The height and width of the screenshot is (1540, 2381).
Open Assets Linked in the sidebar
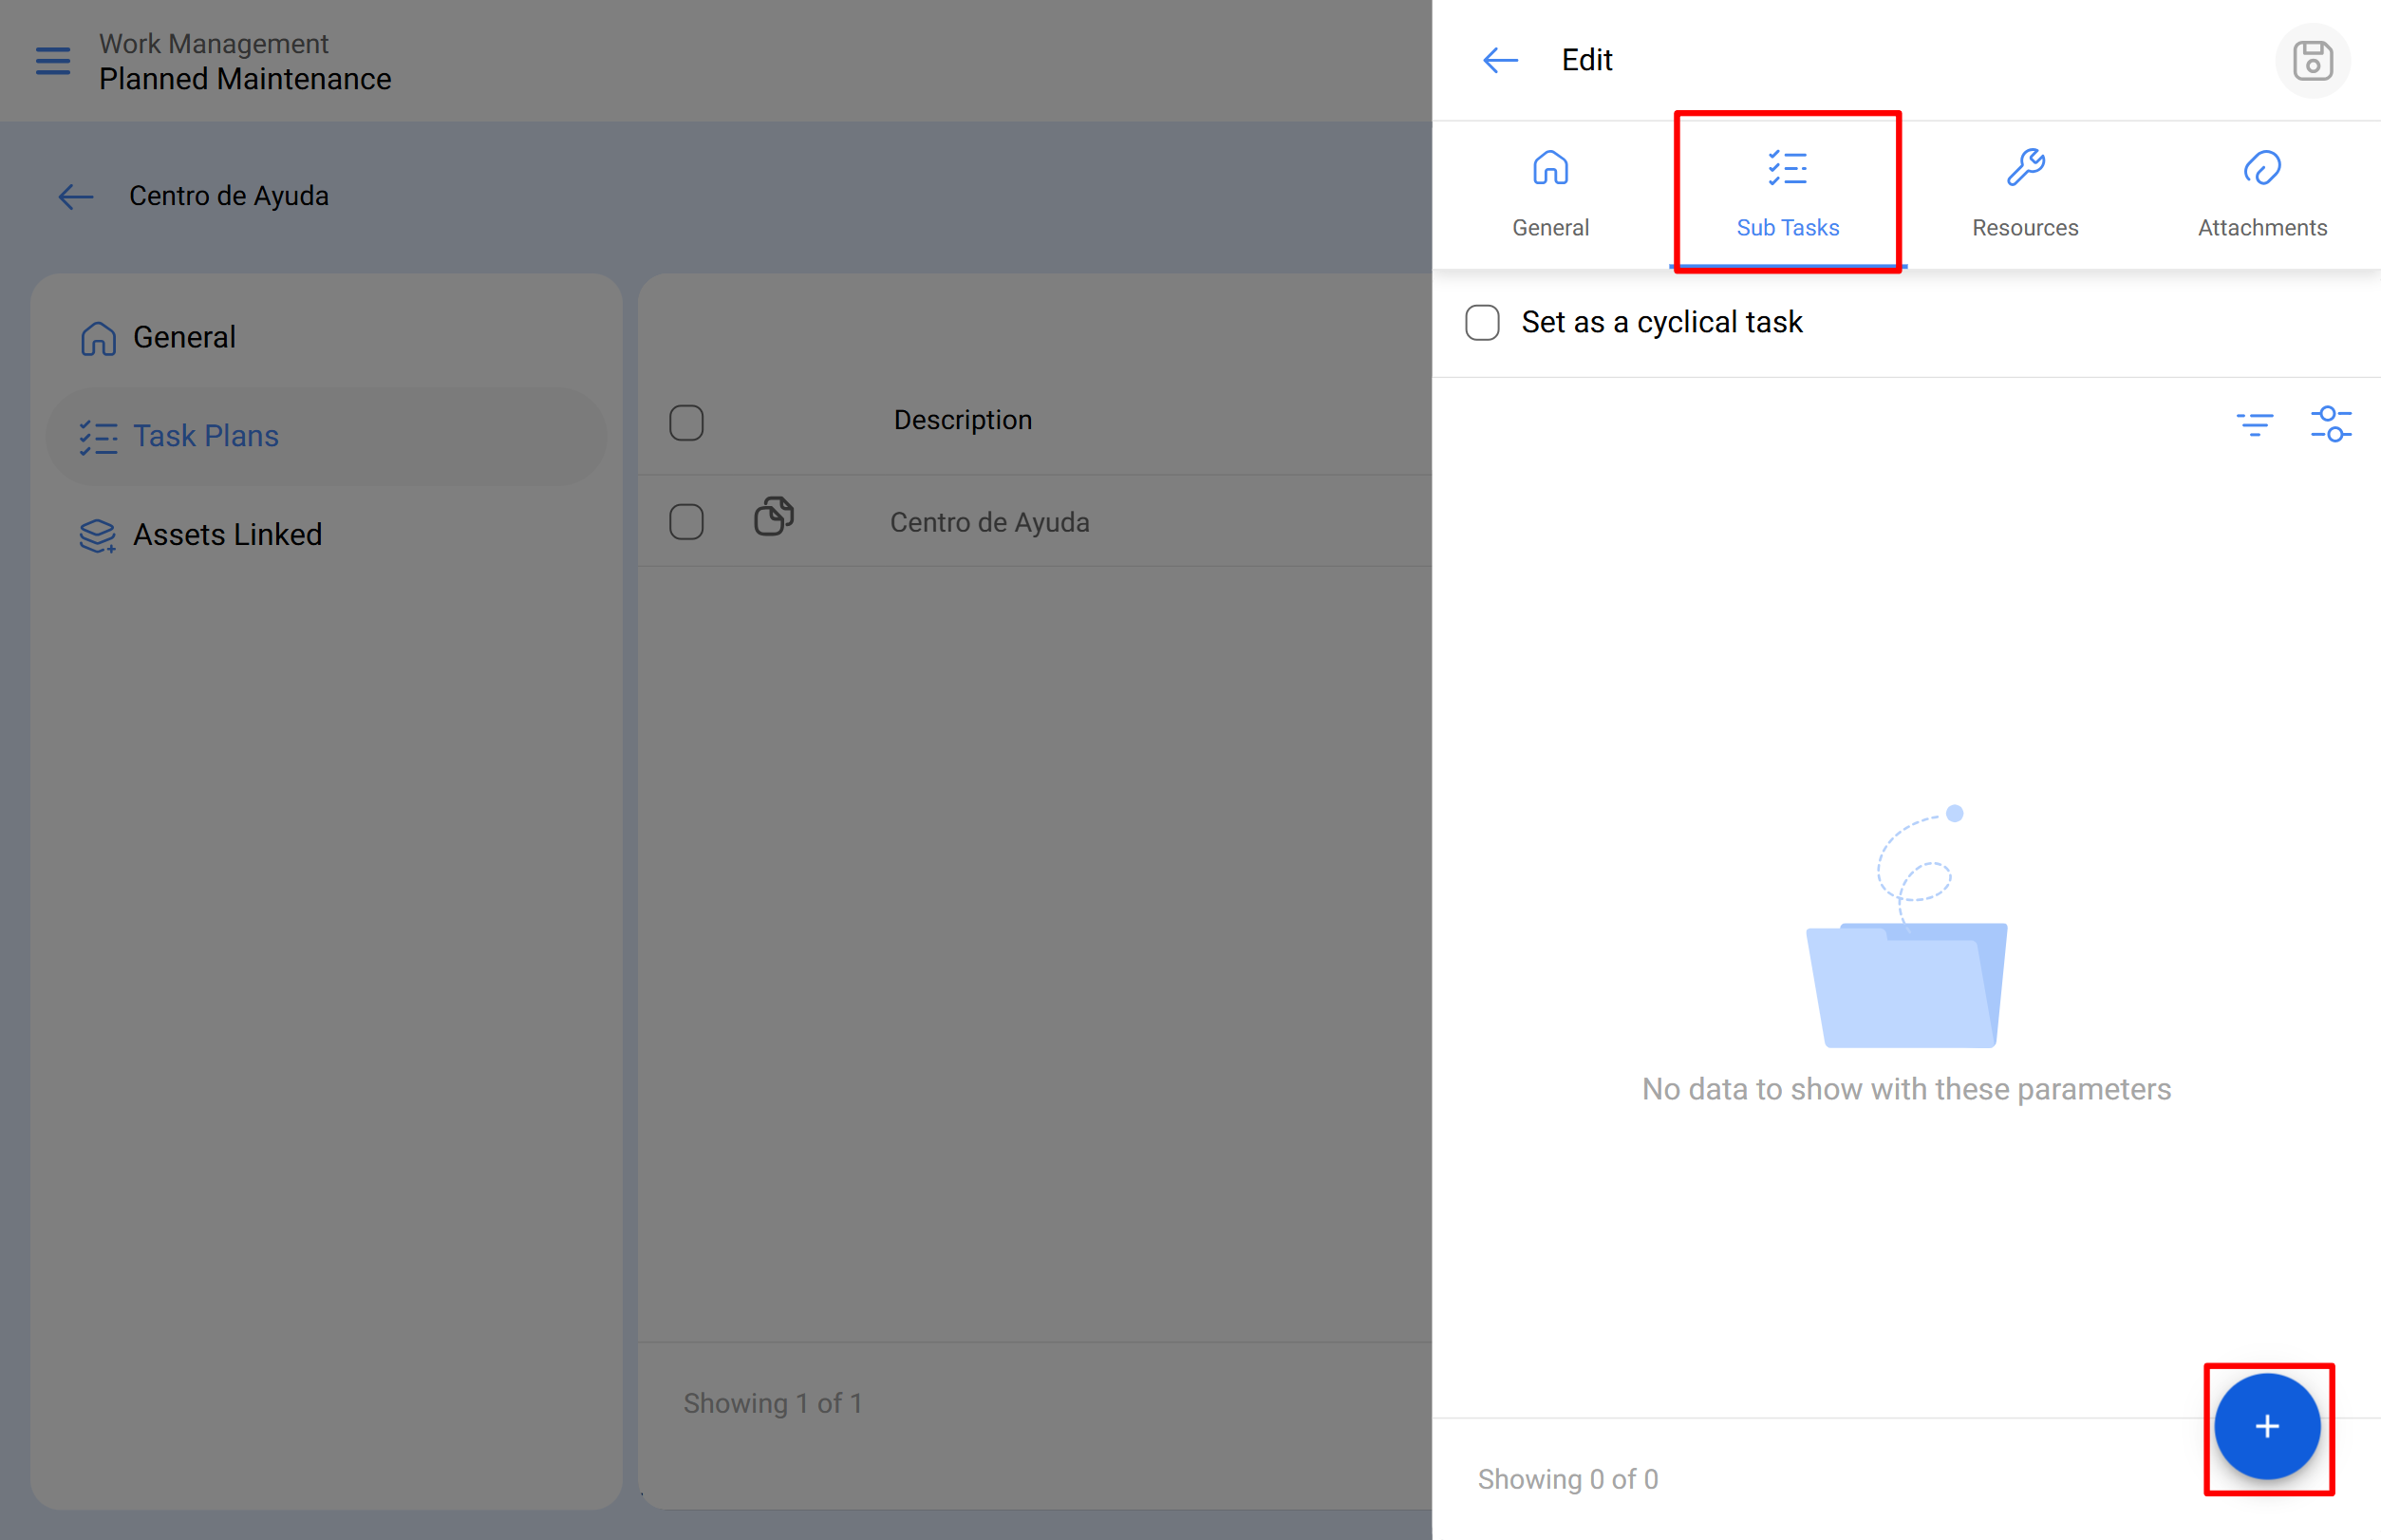[x=327, y=535]
